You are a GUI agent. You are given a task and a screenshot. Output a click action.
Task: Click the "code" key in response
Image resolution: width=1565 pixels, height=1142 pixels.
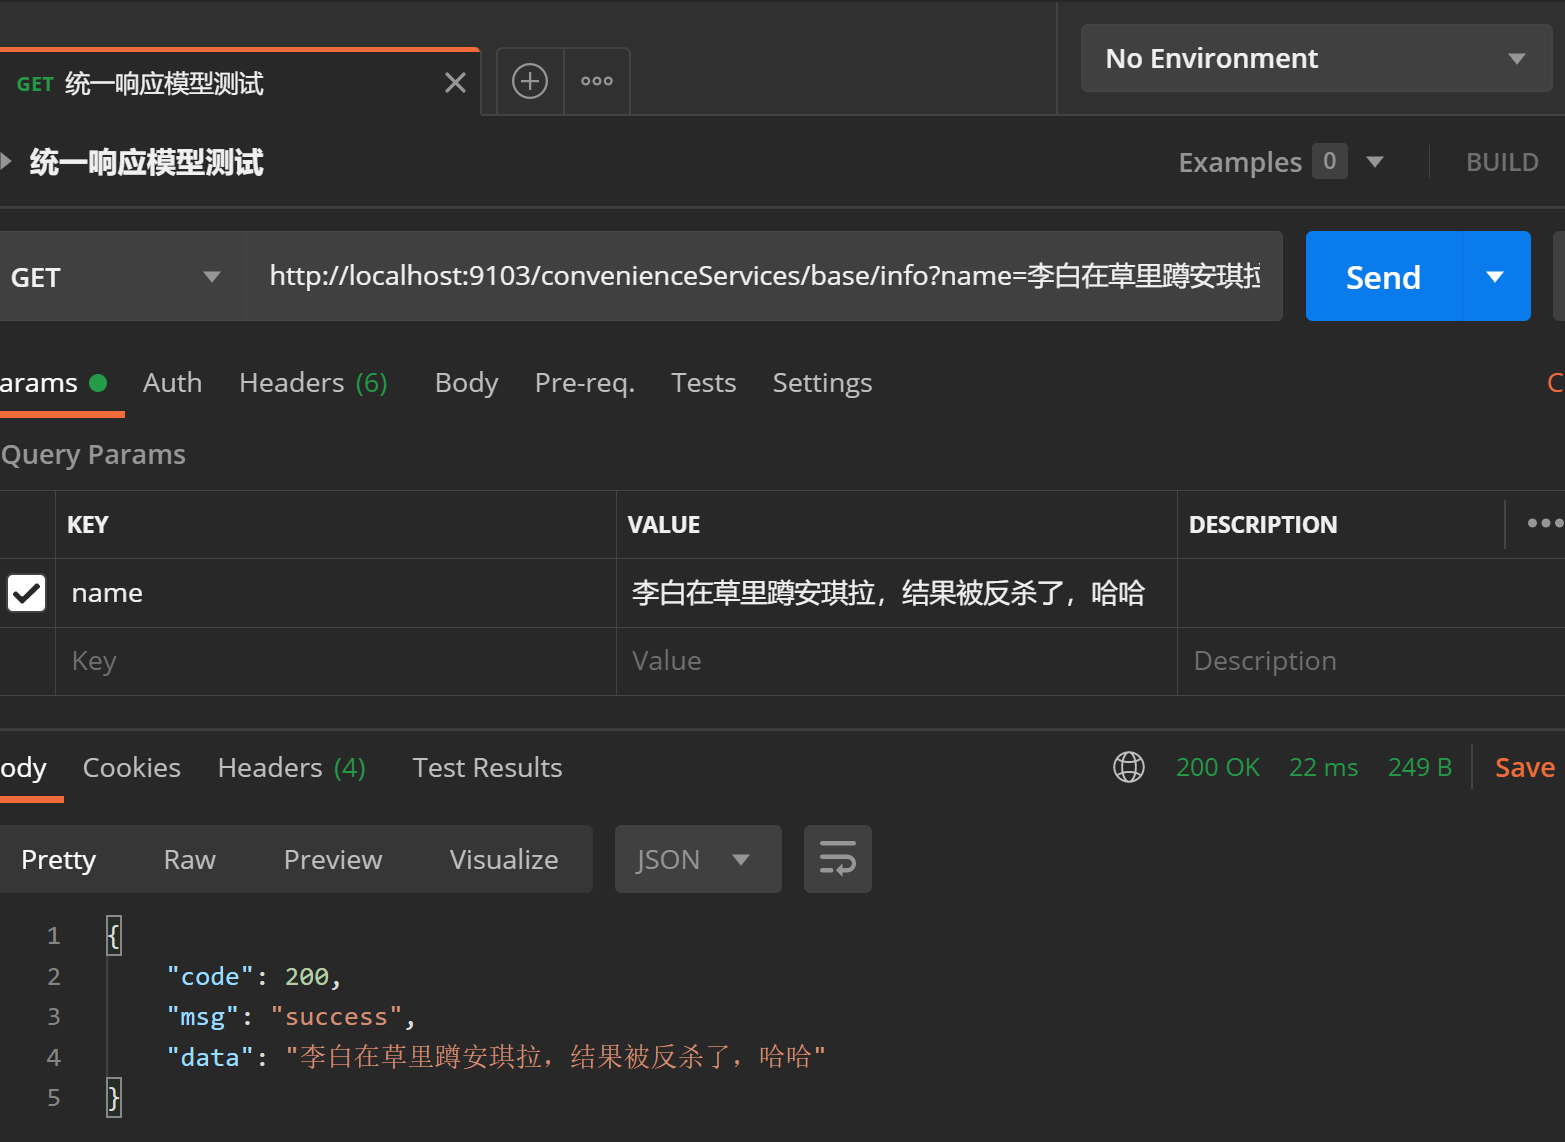(x=210, y=976)
